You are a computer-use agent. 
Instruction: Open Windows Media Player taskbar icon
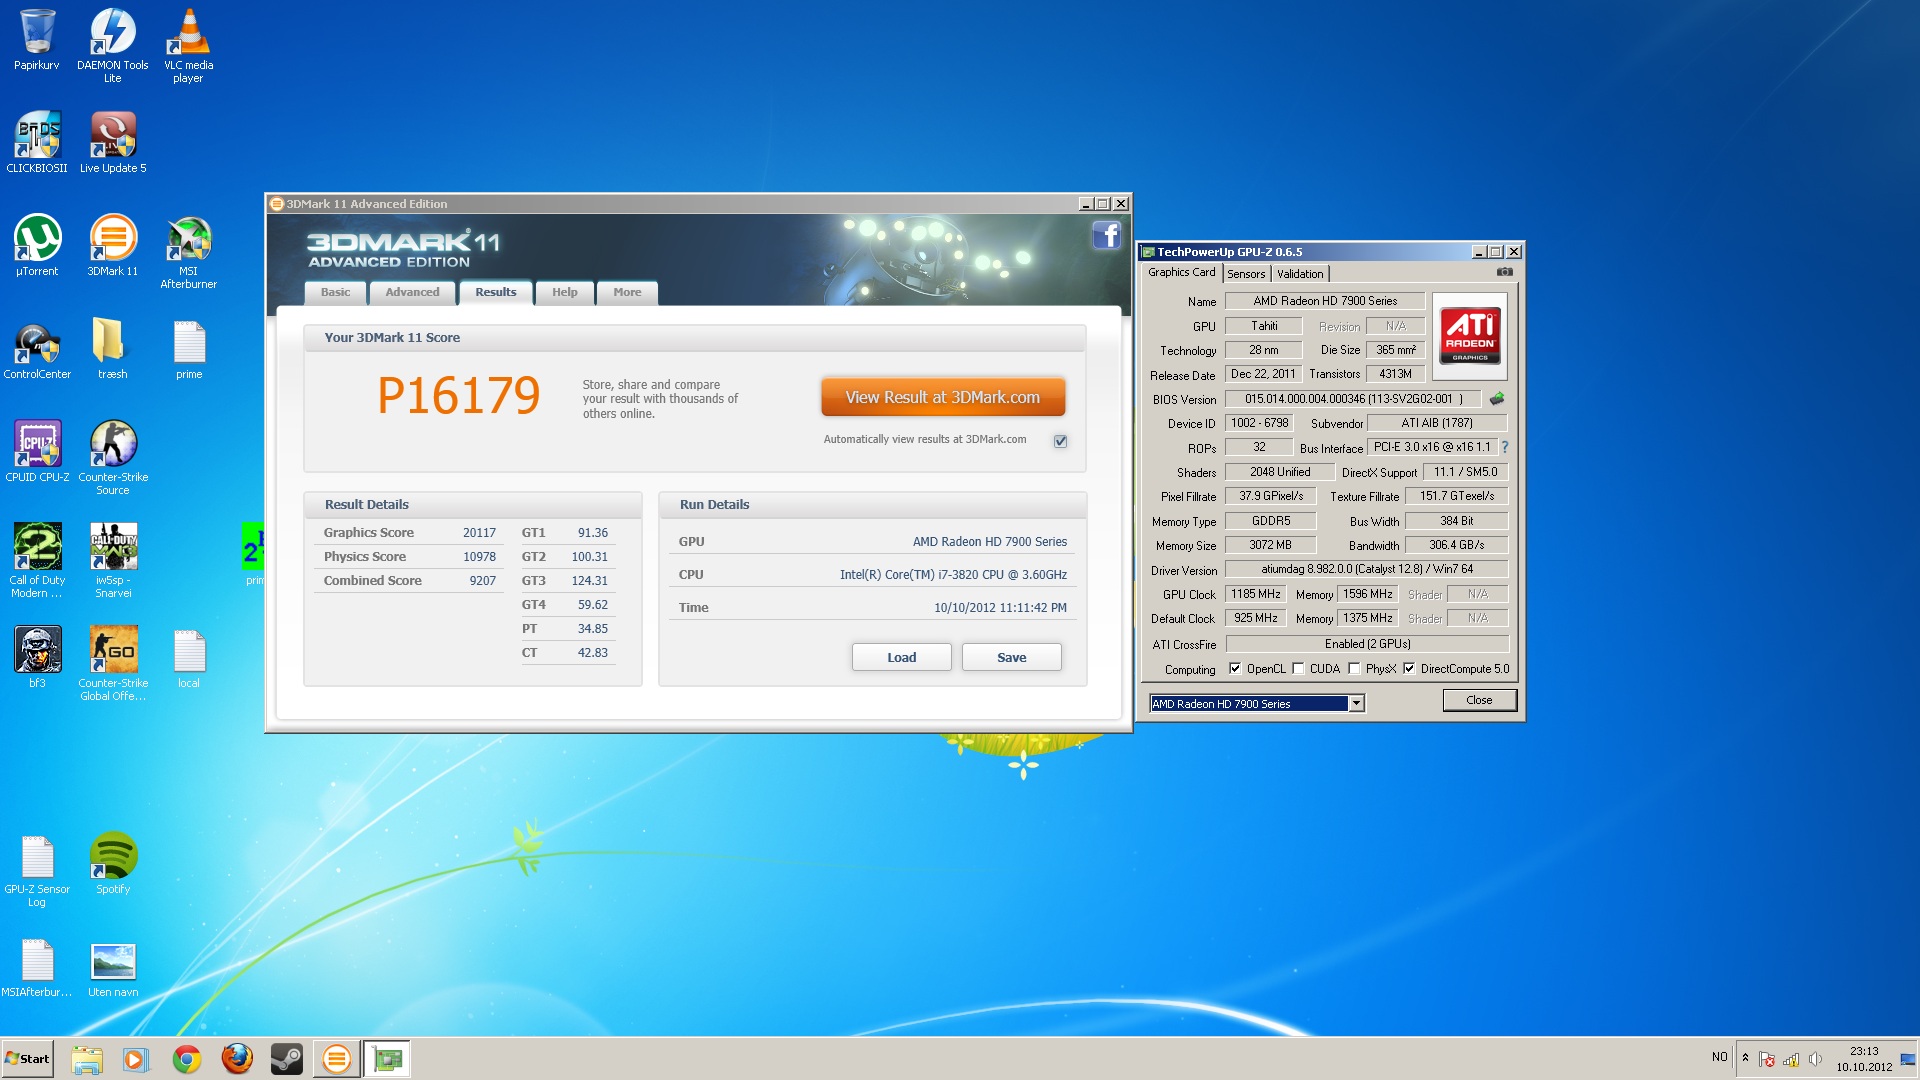tap(136, 1059)
